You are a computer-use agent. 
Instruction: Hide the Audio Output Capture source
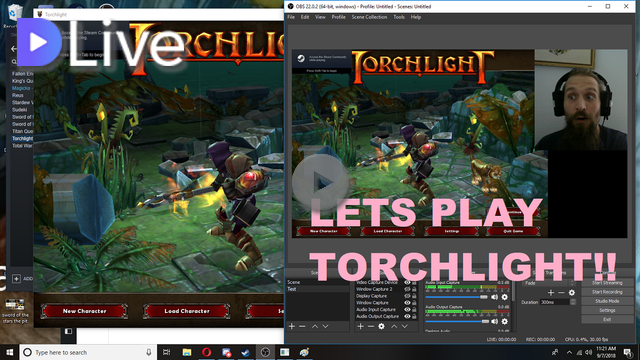[407, 316]
